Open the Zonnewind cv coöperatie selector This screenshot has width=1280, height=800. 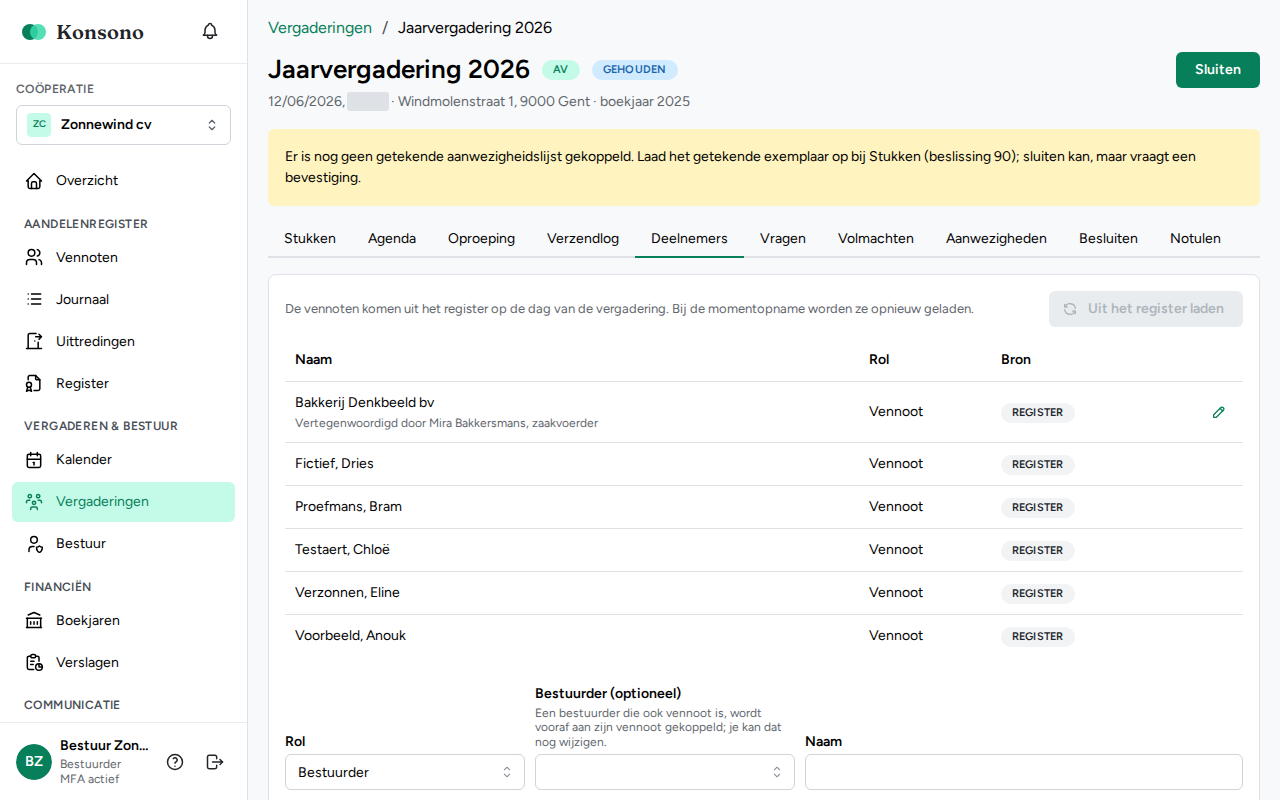tap(123, 125)
